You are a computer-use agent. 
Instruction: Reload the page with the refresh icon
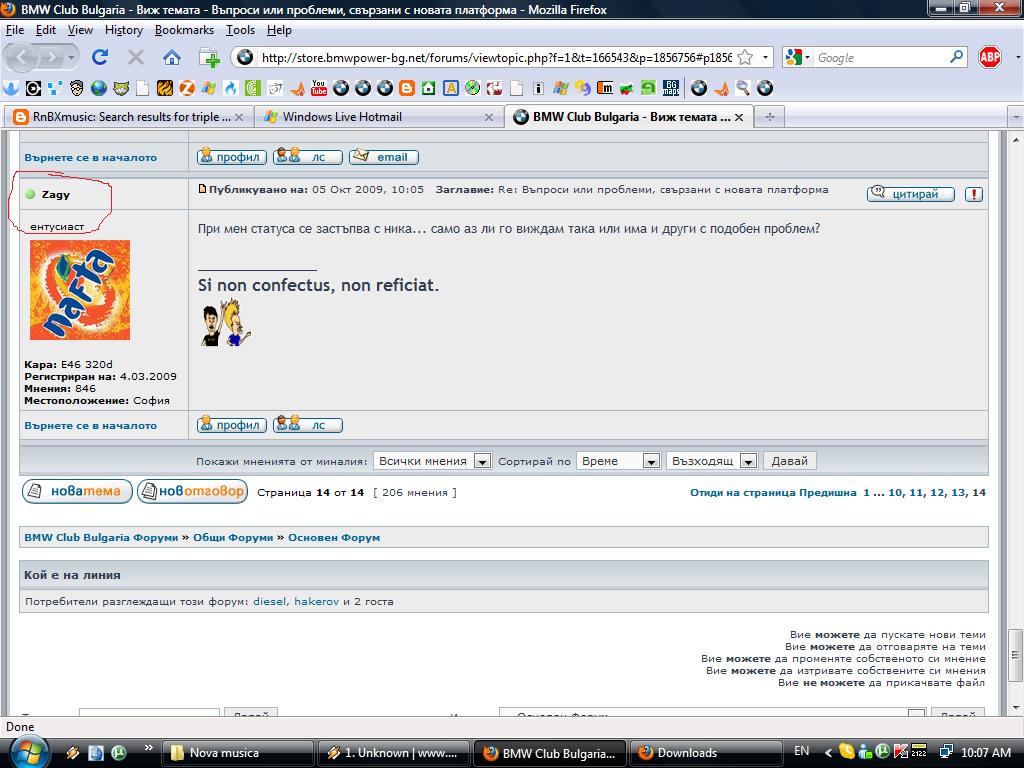click(100, 57)
